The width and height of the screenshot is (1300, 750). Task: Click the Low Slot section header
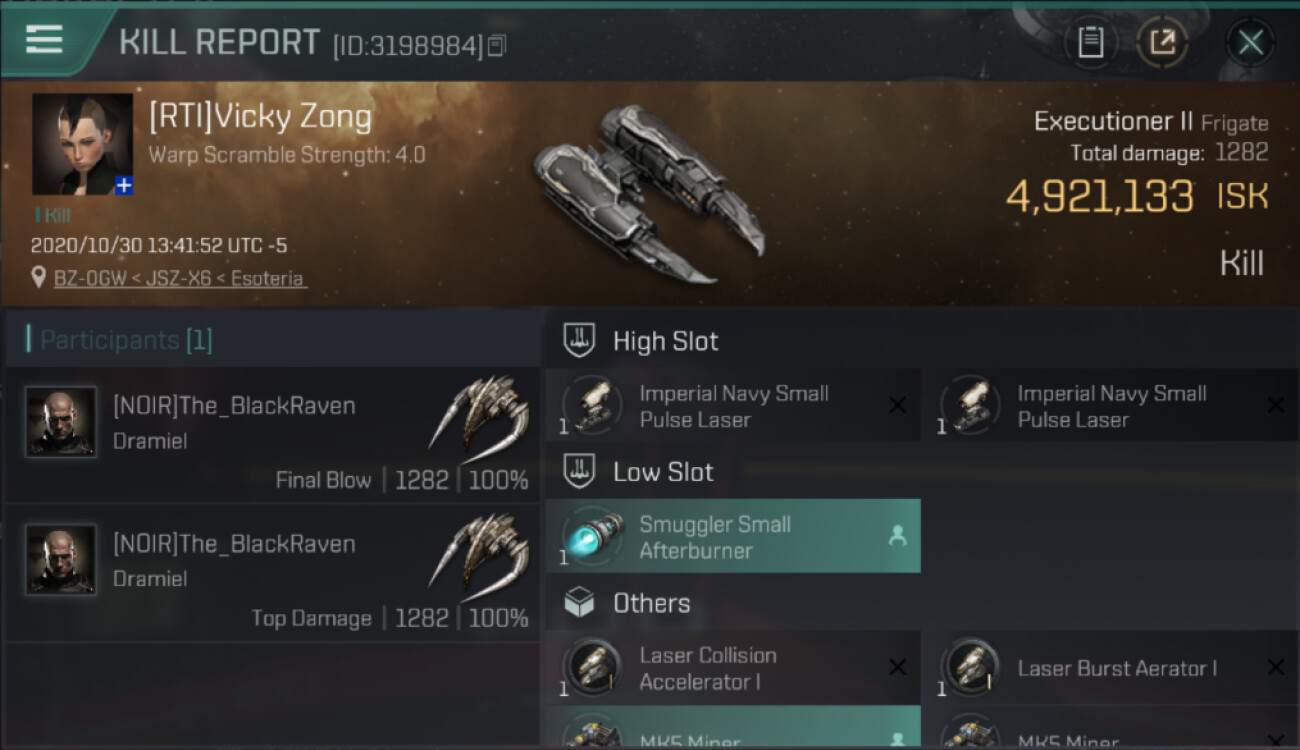click(x=663, y=472)
